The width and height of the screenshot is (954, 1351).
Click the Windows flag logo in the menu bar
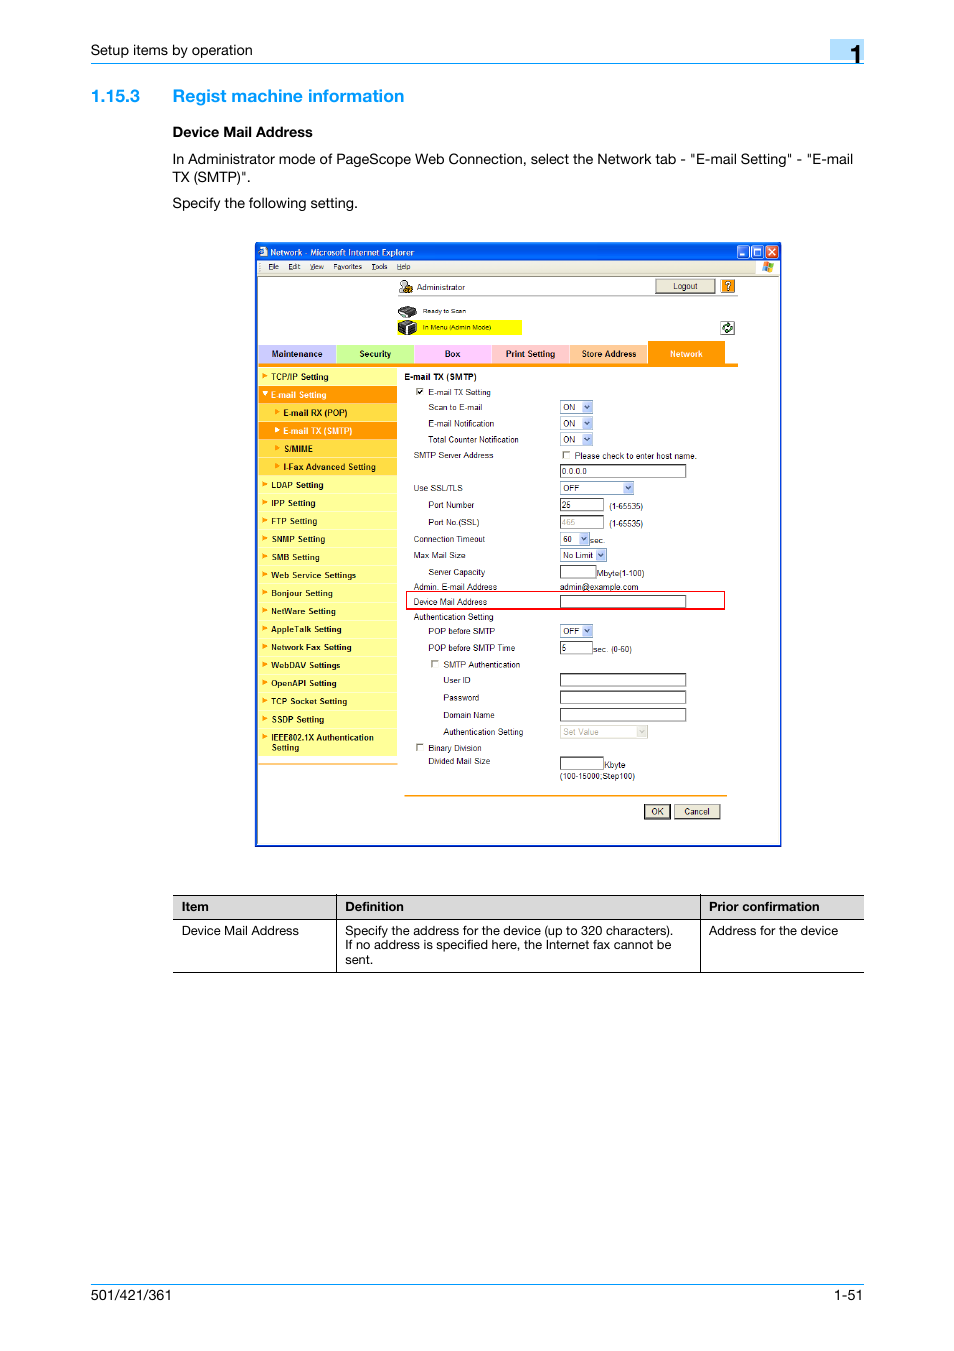768,267
